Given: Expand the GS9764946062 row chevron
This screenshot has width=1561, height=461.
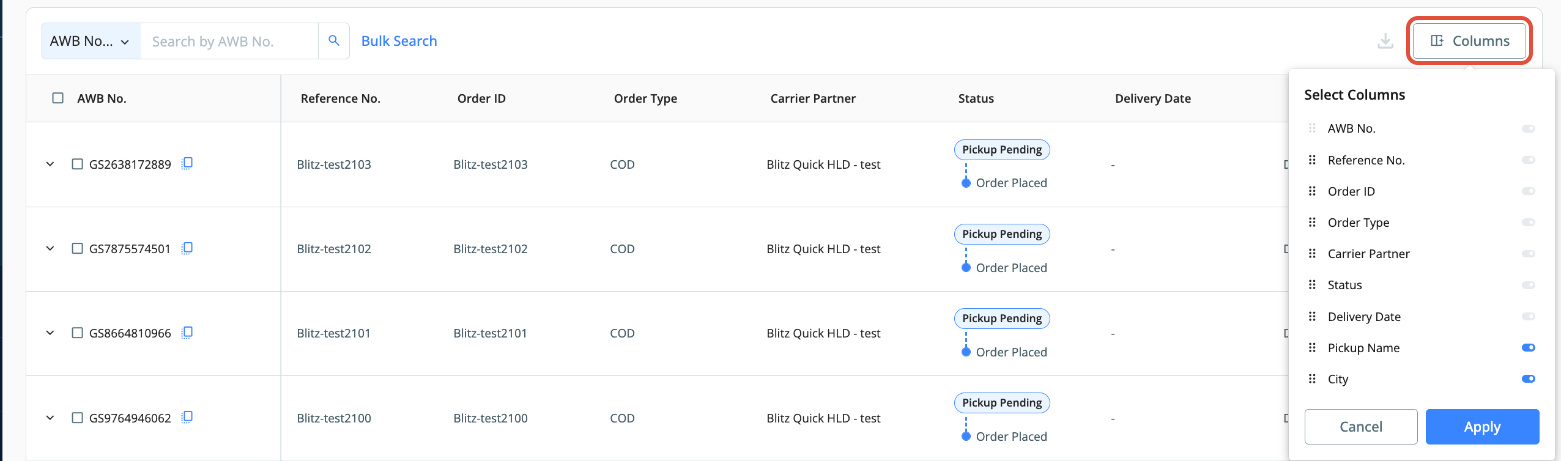Looking at the screenshot, I should pos(50,418).
